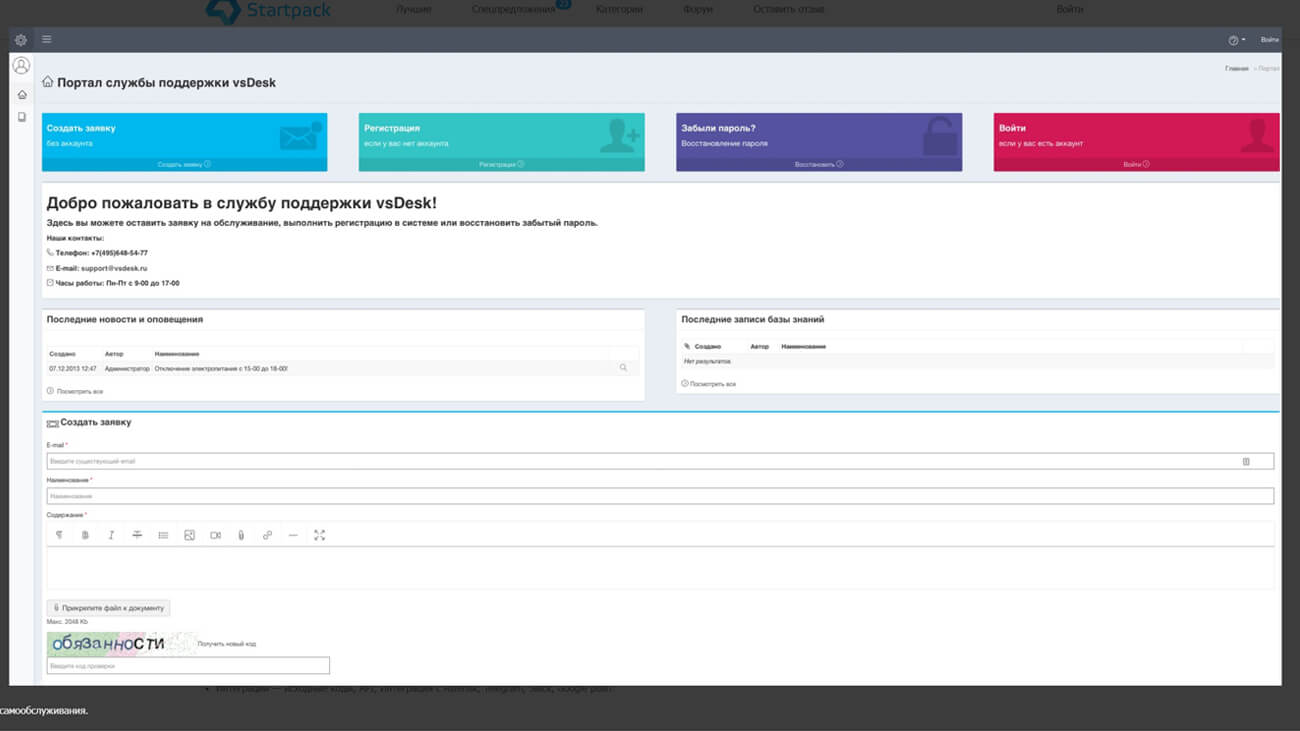This screenshot has width=1300, height=731.
Task: Click the Регистрация footer link on teal tile
Action: coord(501,164)
